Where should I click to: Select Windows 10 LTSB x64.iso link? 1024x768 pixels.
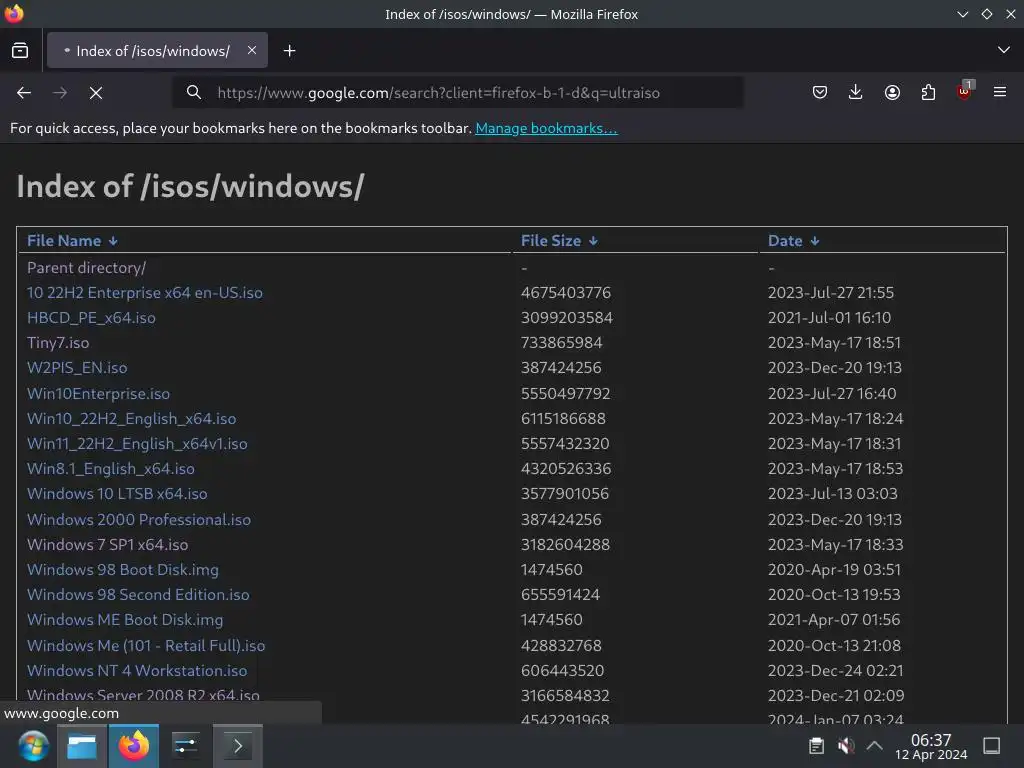(117, 494)
